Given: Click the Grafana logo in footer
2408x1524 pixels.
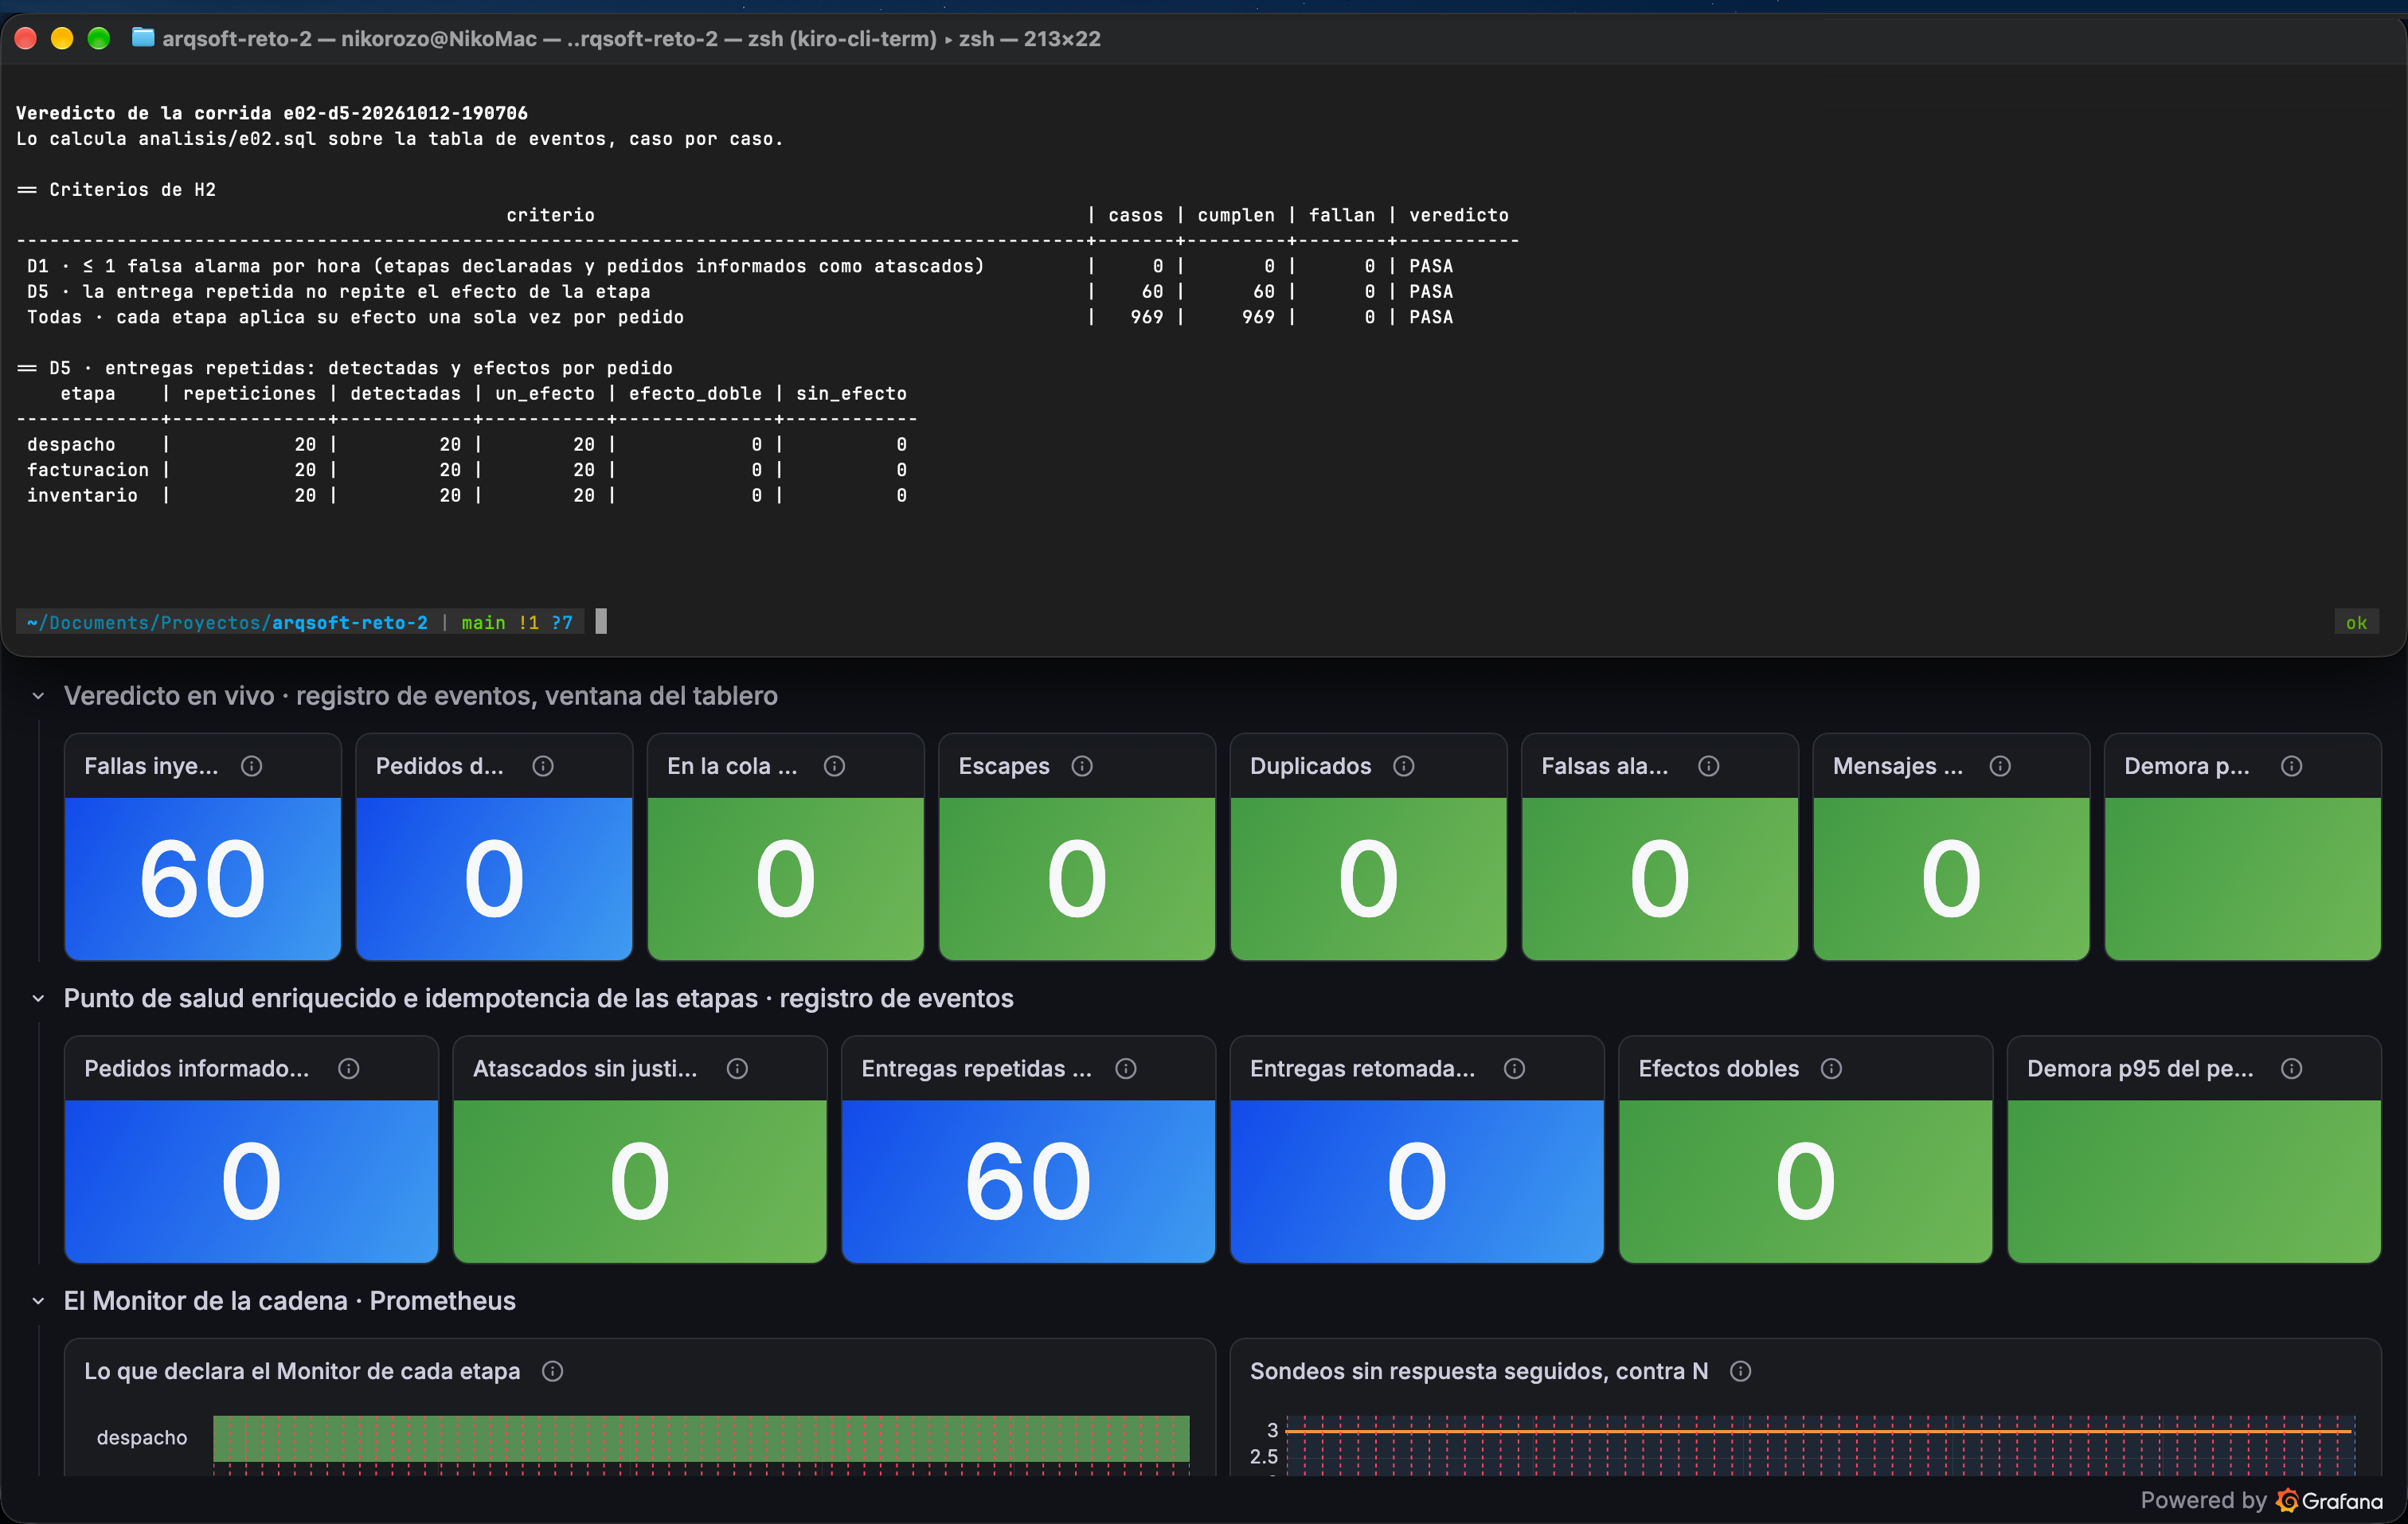Looking at the screenshot, I should tap(2288, 1500).
